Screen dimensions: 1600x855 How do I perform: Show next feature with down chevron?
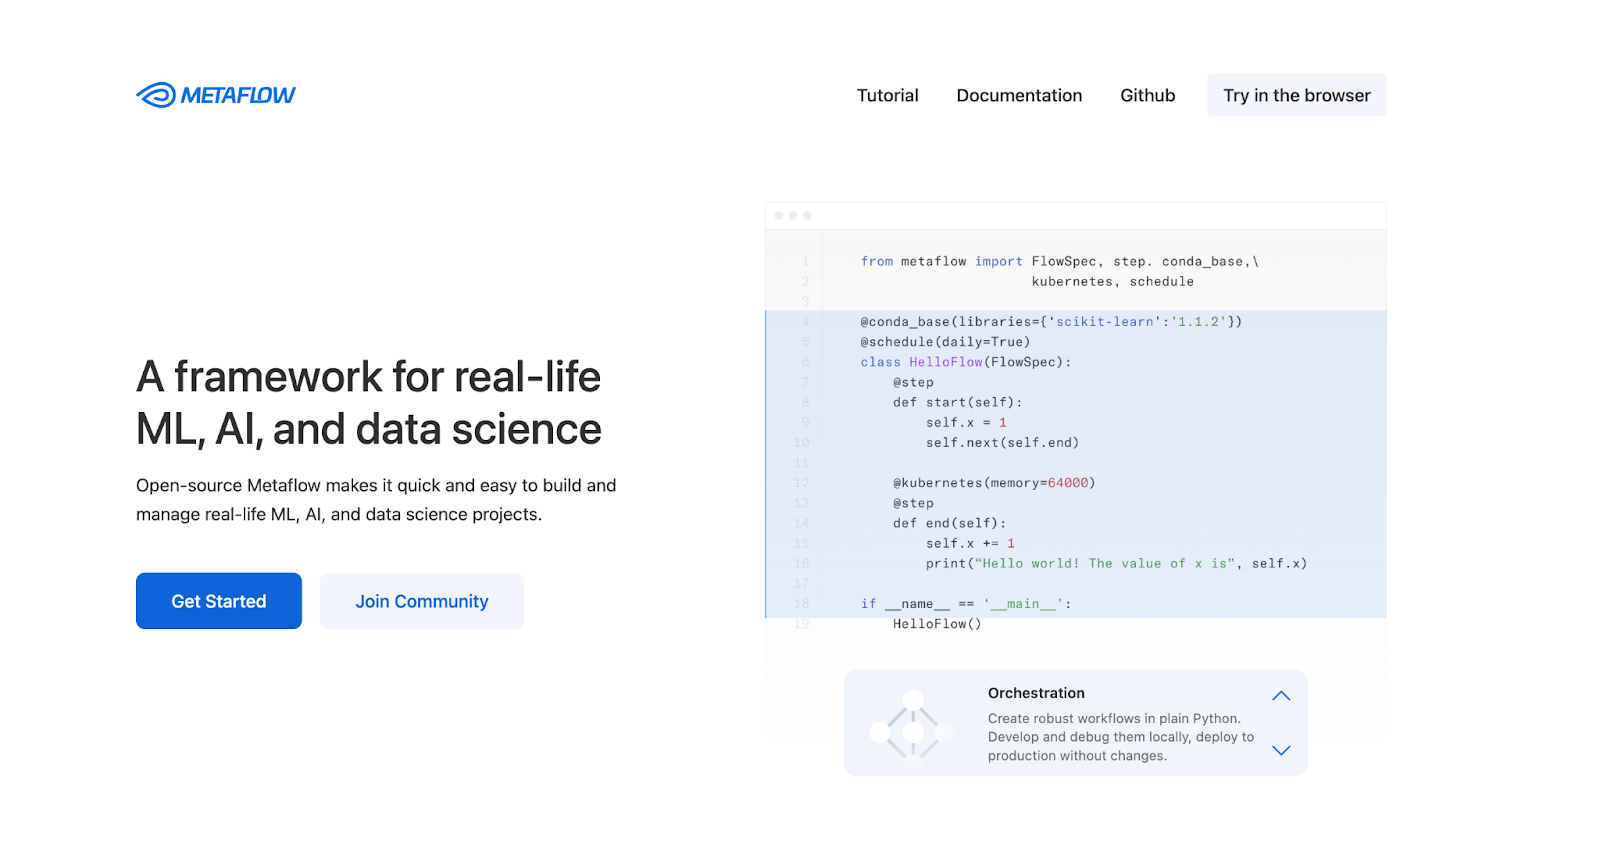1281,750
